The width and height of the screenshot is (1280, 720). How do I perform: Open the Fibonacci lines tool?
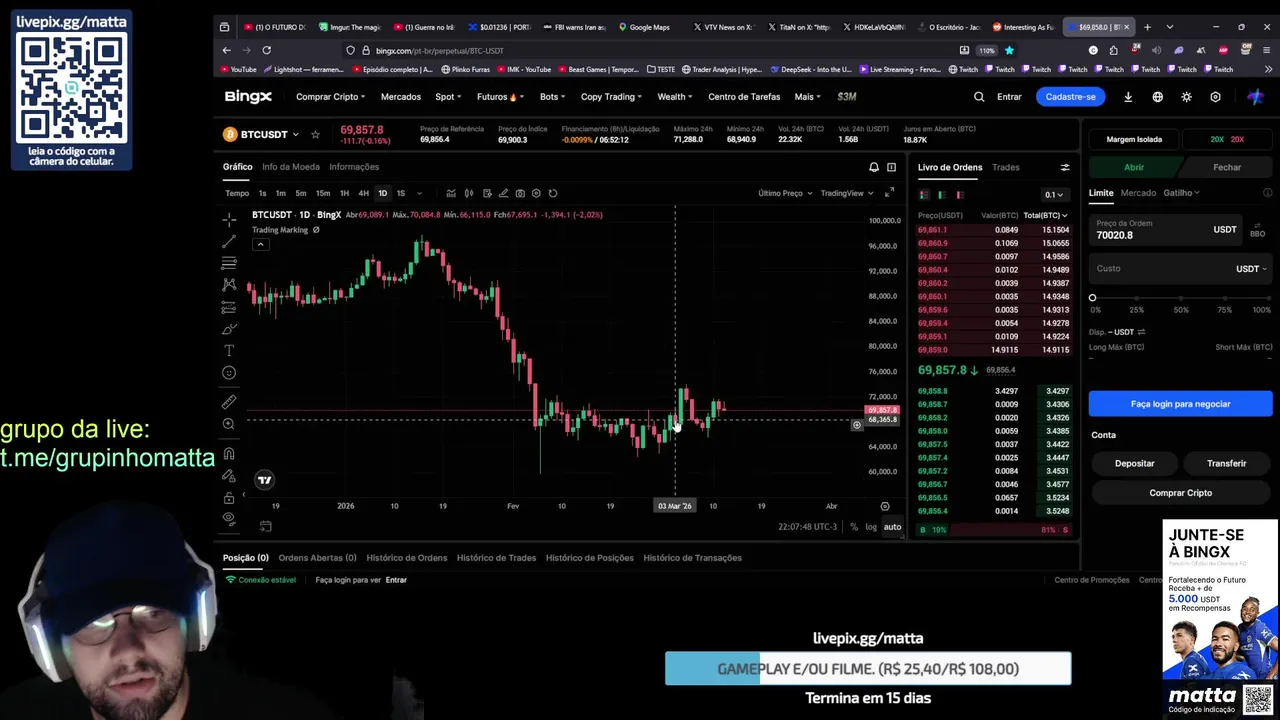229,263
